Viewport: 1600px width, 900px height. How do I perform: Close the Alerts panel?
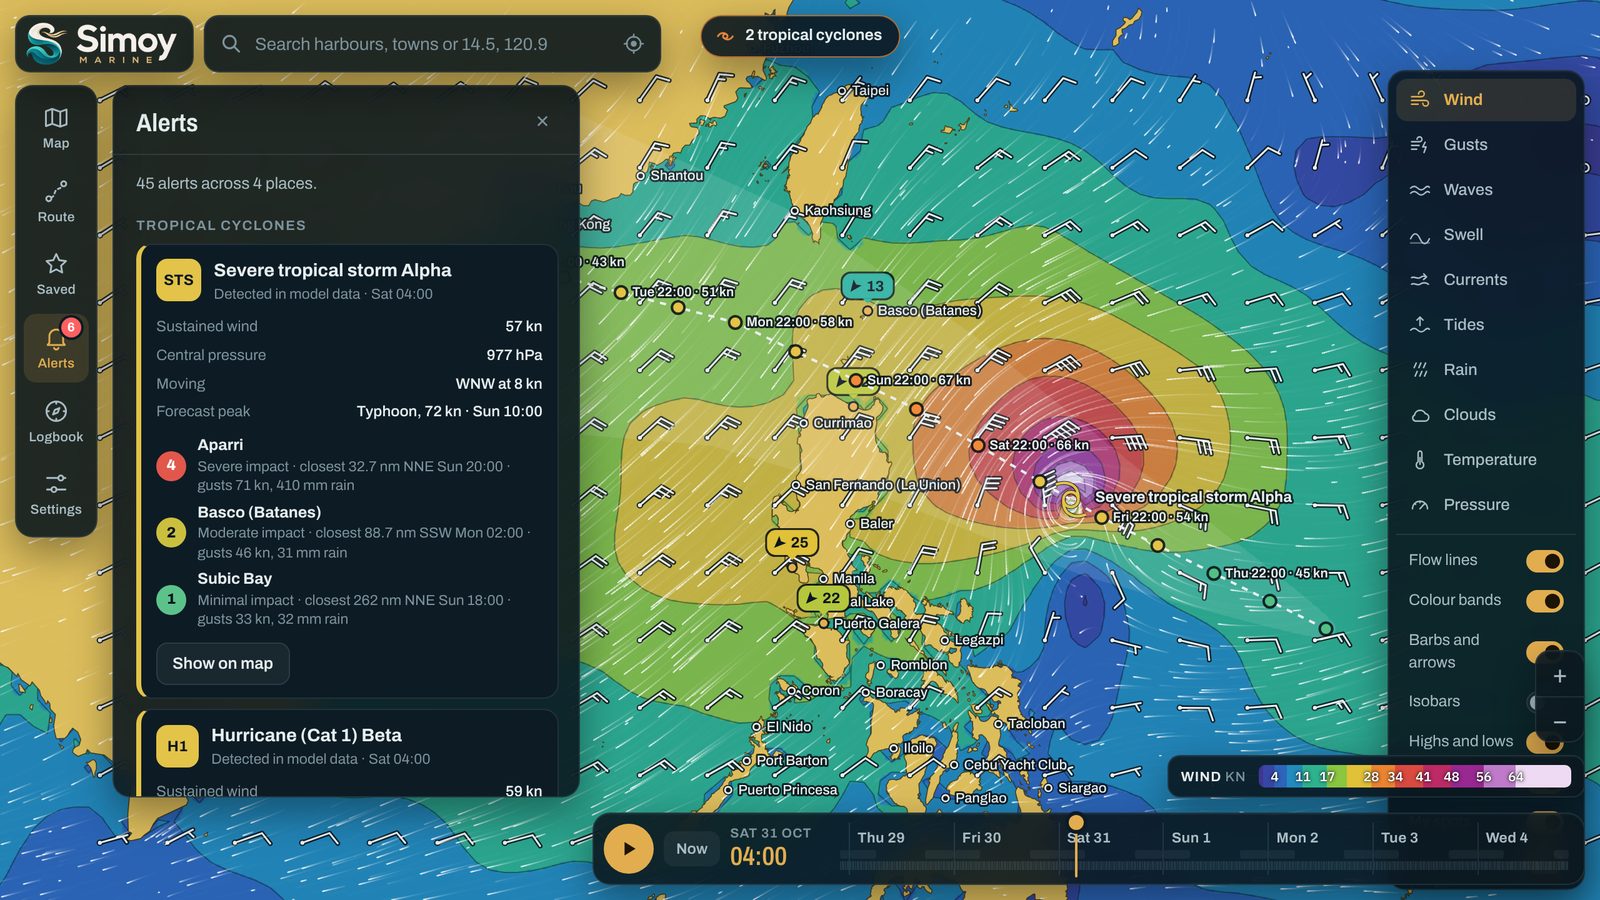click(542, 121)
